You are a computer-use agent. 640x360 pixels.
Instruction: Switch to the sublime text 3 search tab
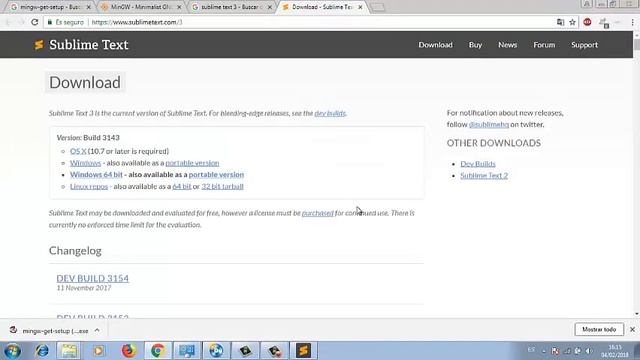[231, 7]
